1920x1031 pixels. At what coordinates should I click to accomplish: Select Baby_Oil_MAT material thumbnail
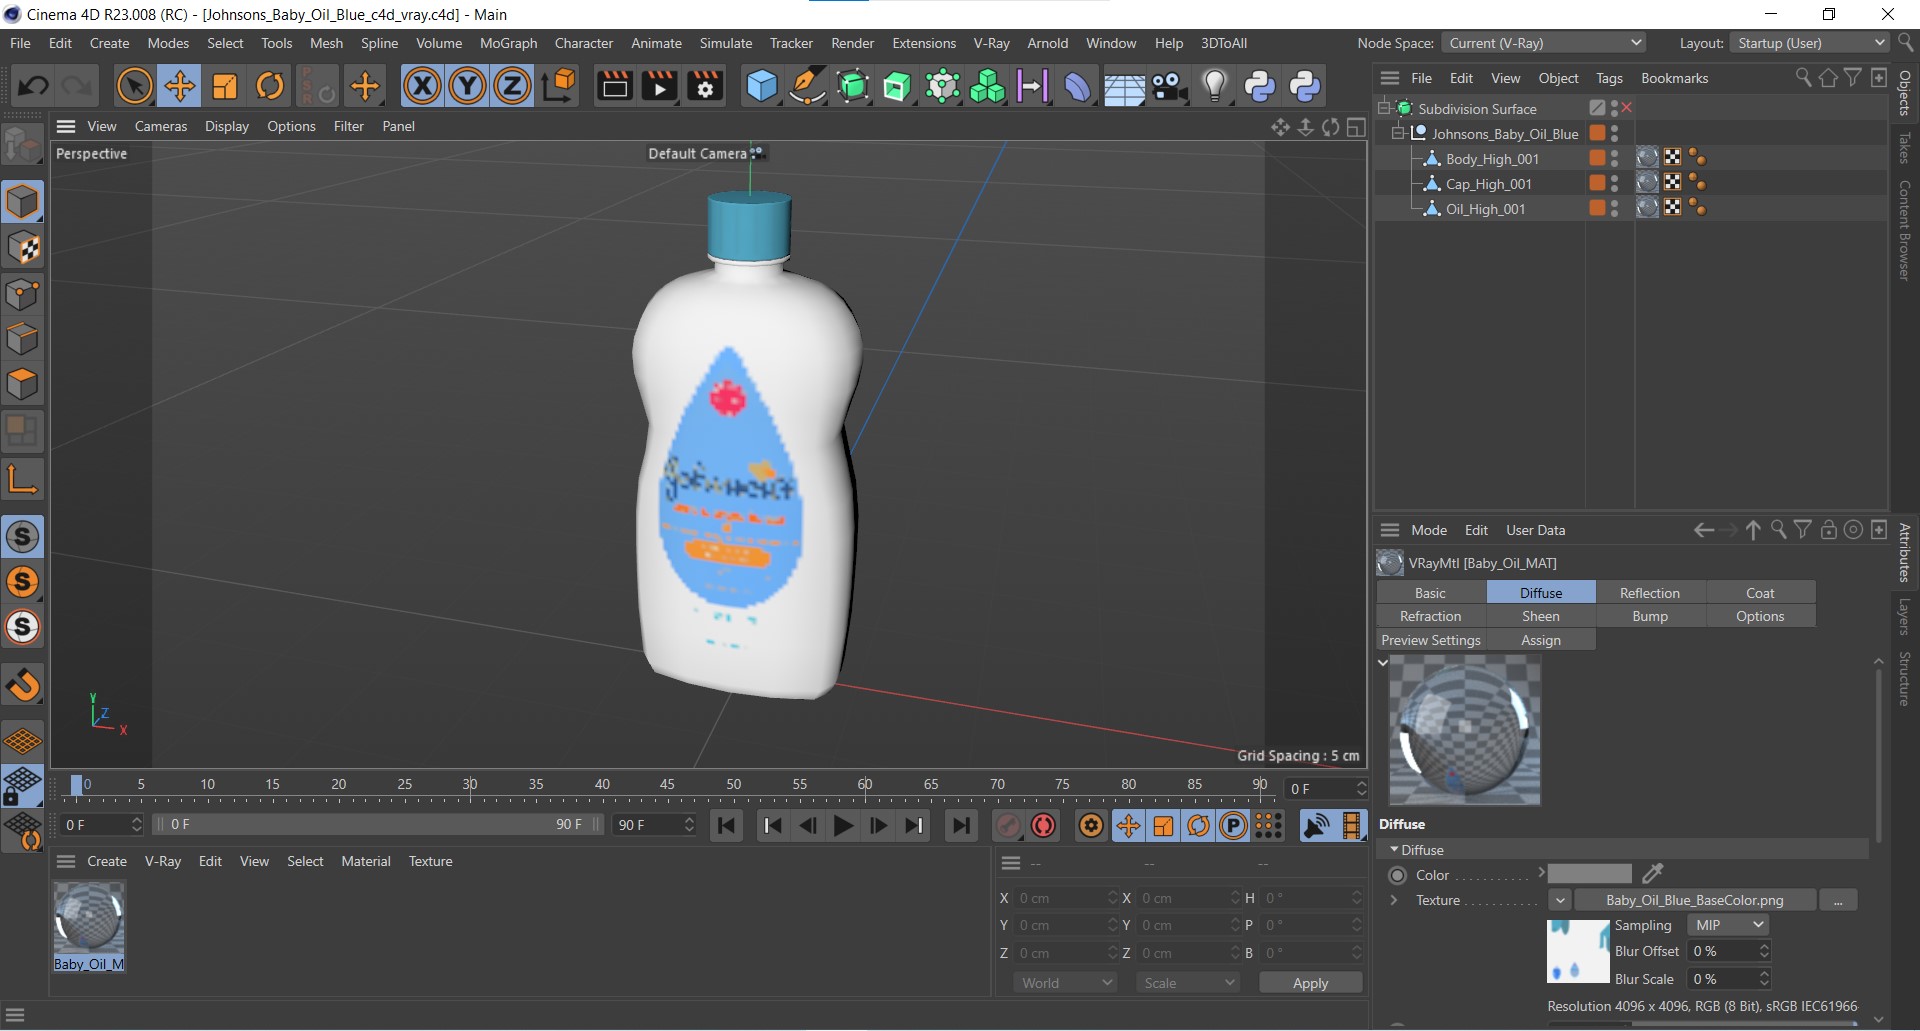89,918
